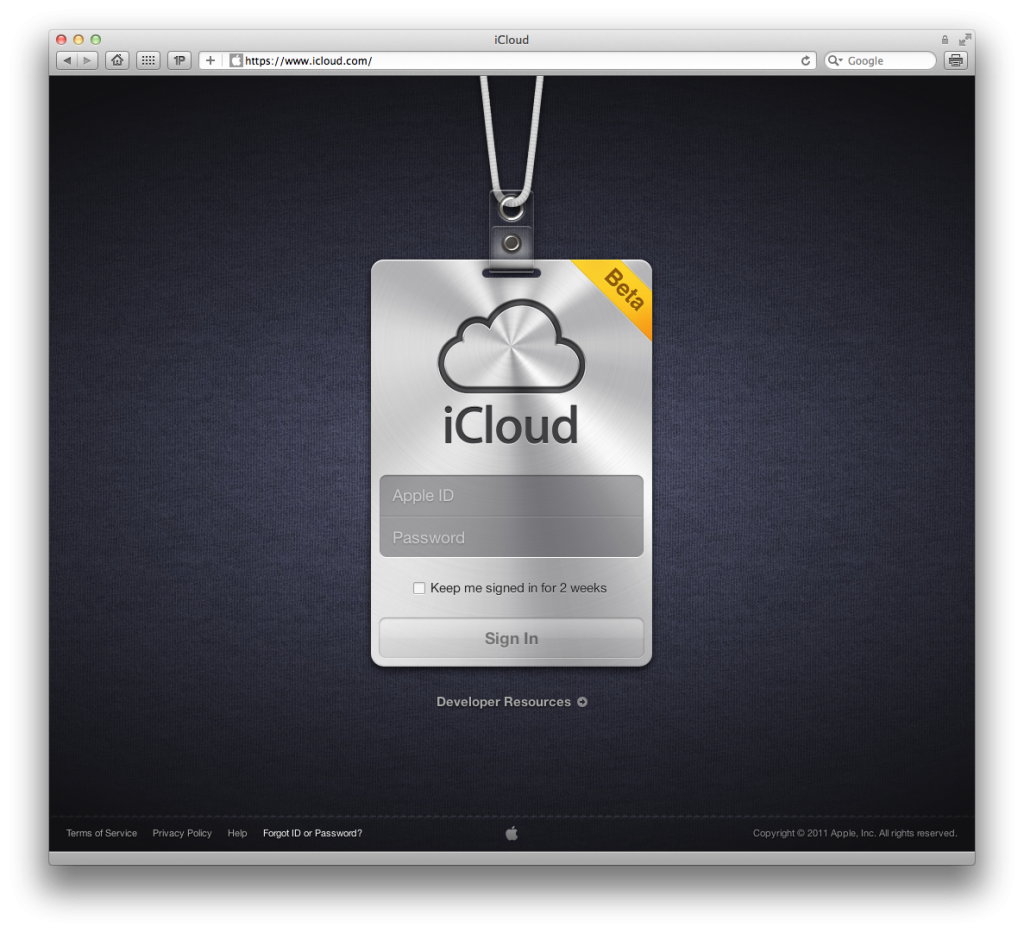The image size is (1024, 933).
Task: Open the Privacy Policy link
Action: 182,833
